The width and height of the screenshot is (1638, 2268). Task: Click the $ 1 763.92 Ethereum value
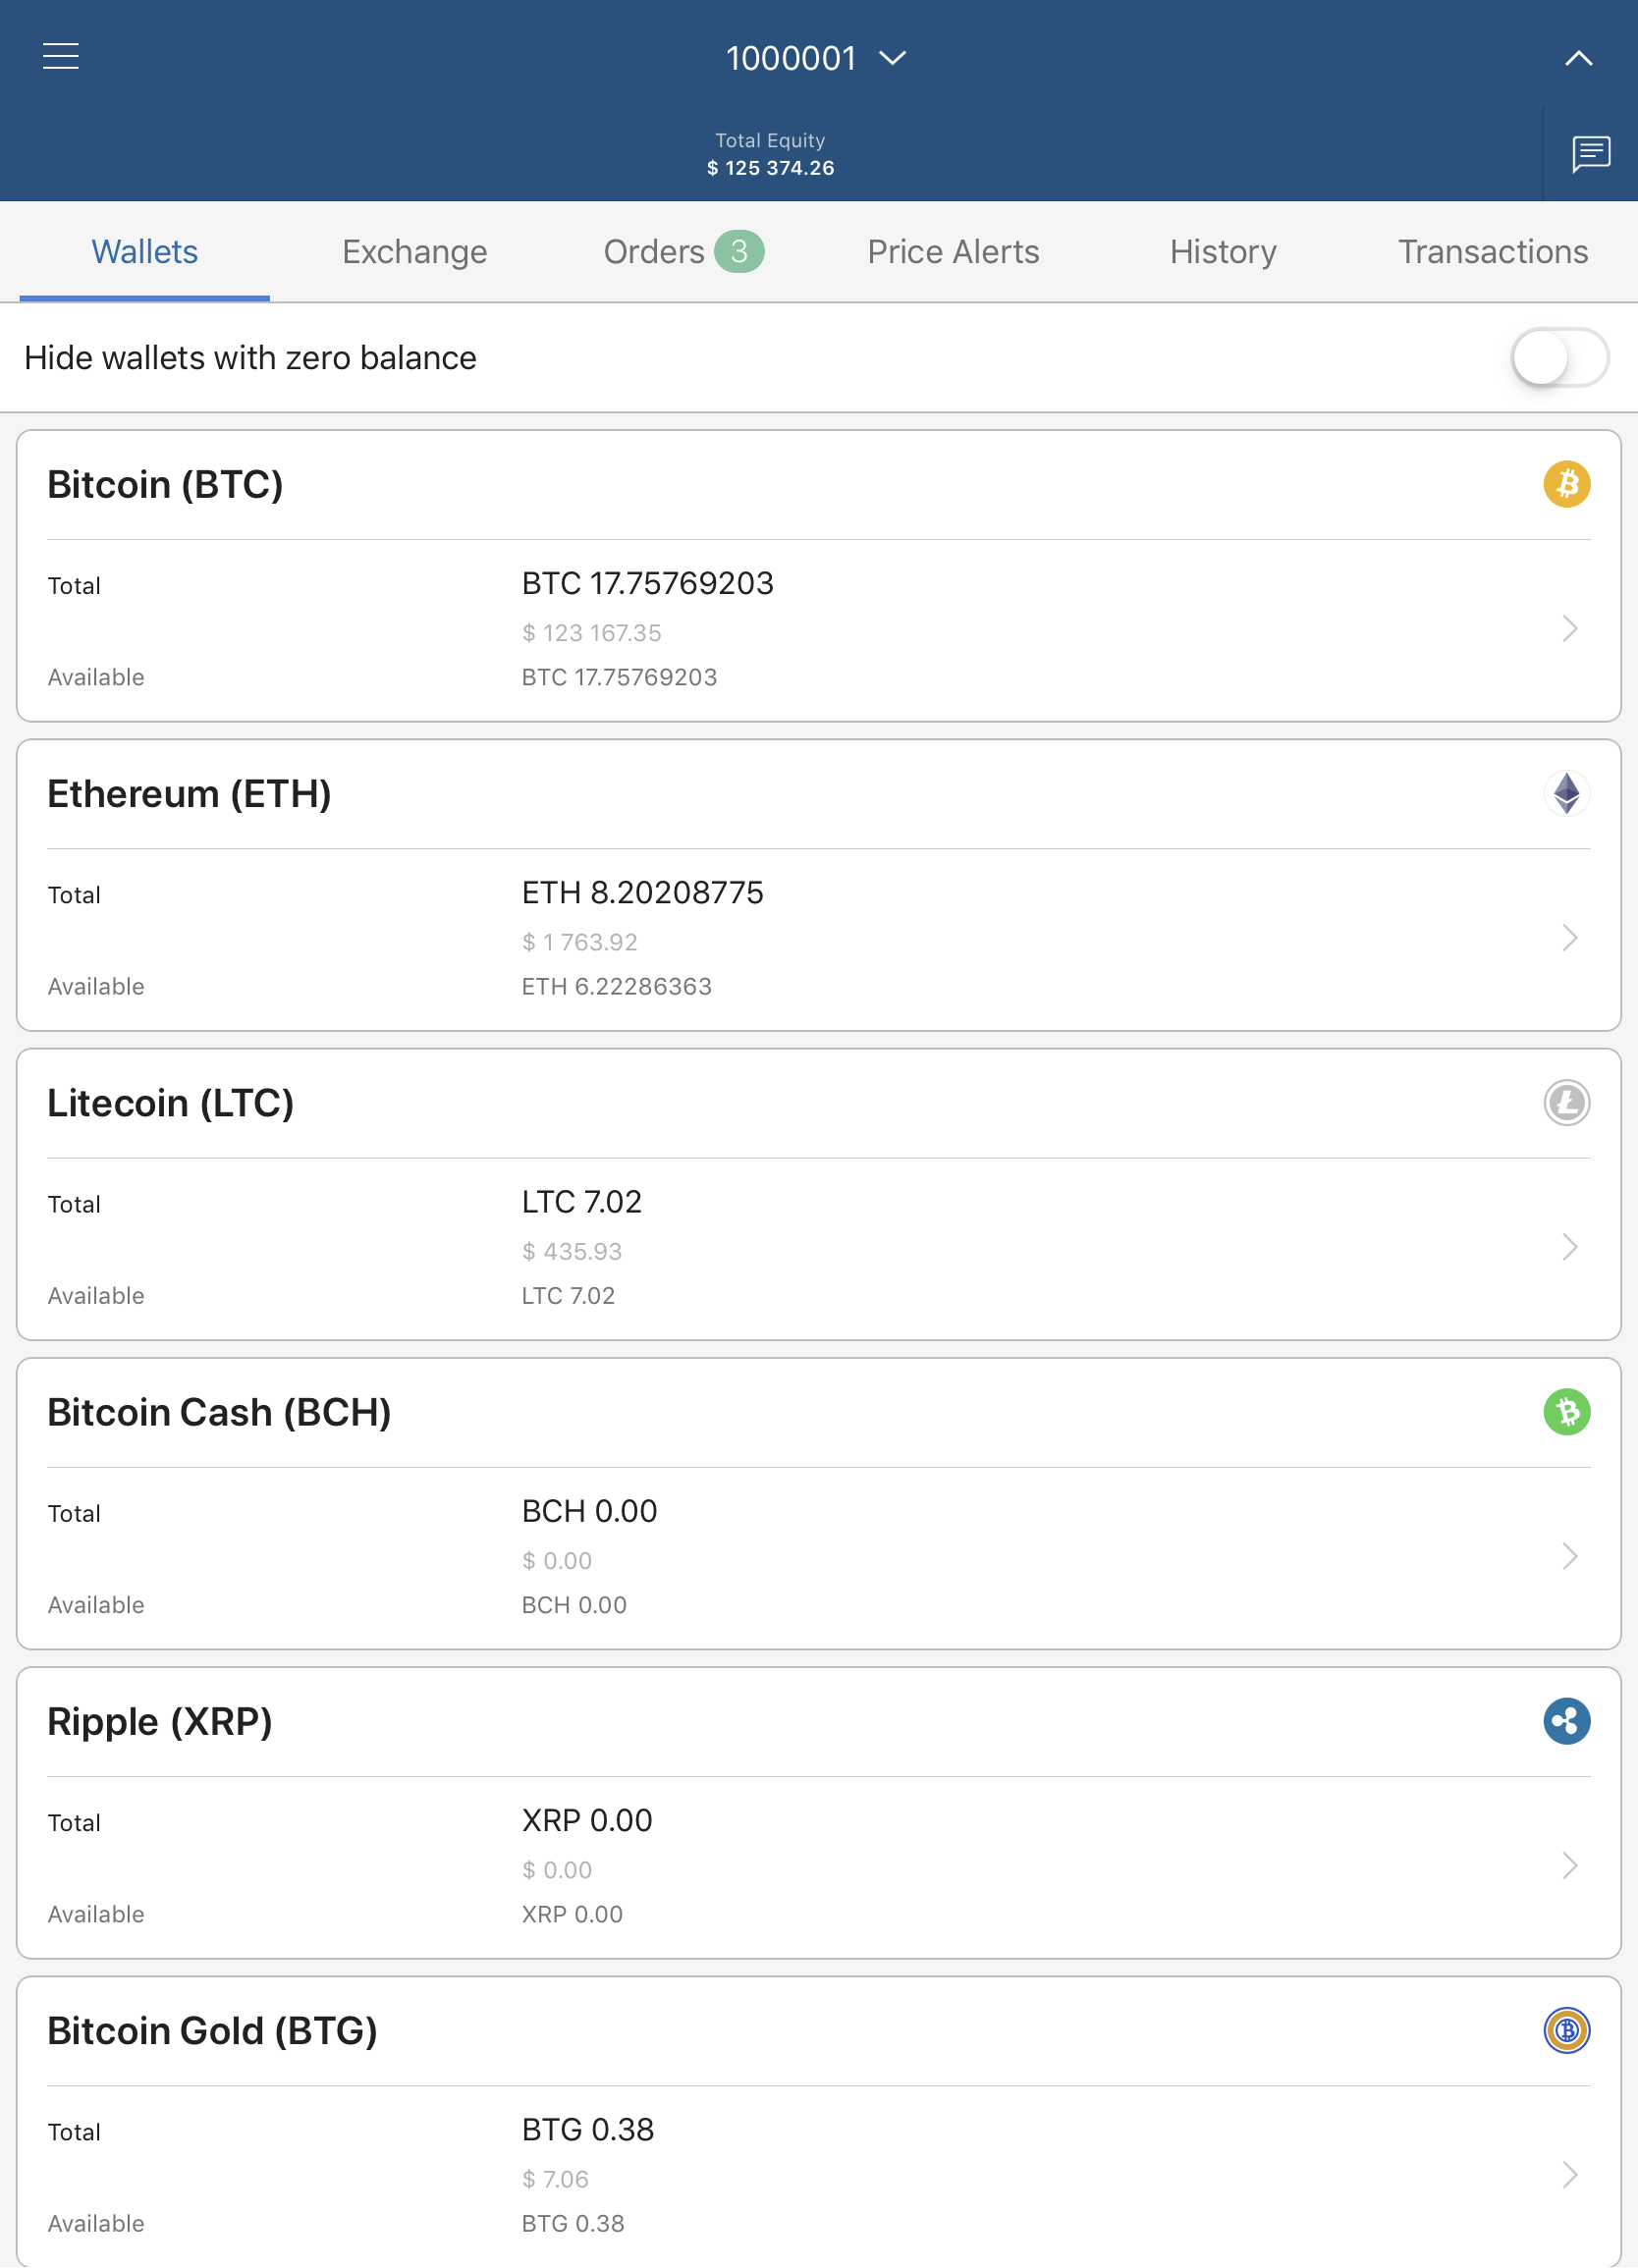pos(579,941)
